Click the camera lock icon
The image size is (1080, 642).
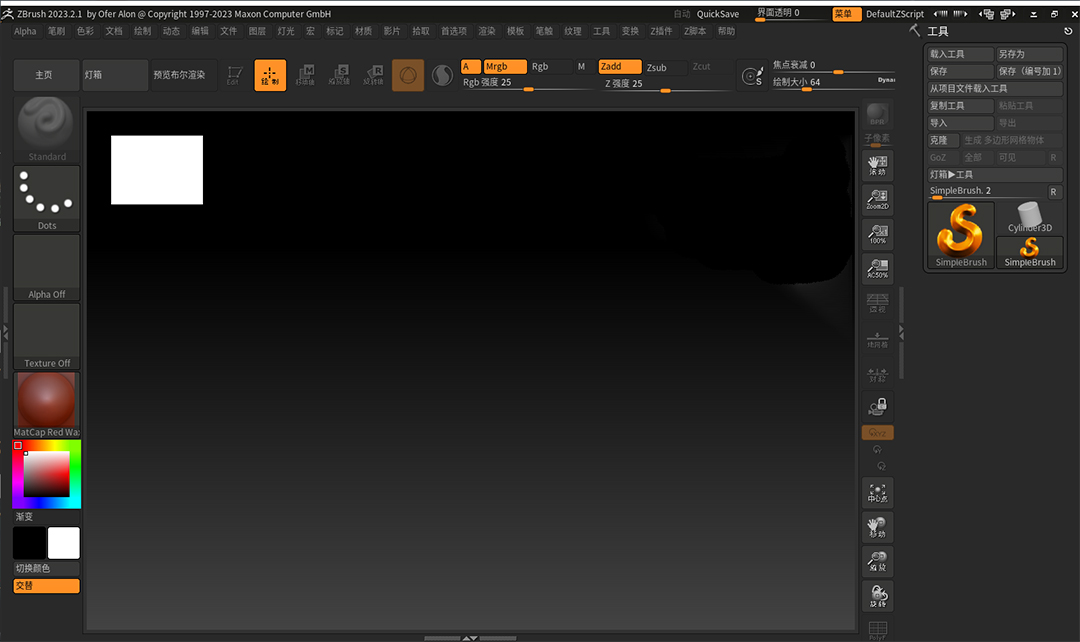[878, 406]
